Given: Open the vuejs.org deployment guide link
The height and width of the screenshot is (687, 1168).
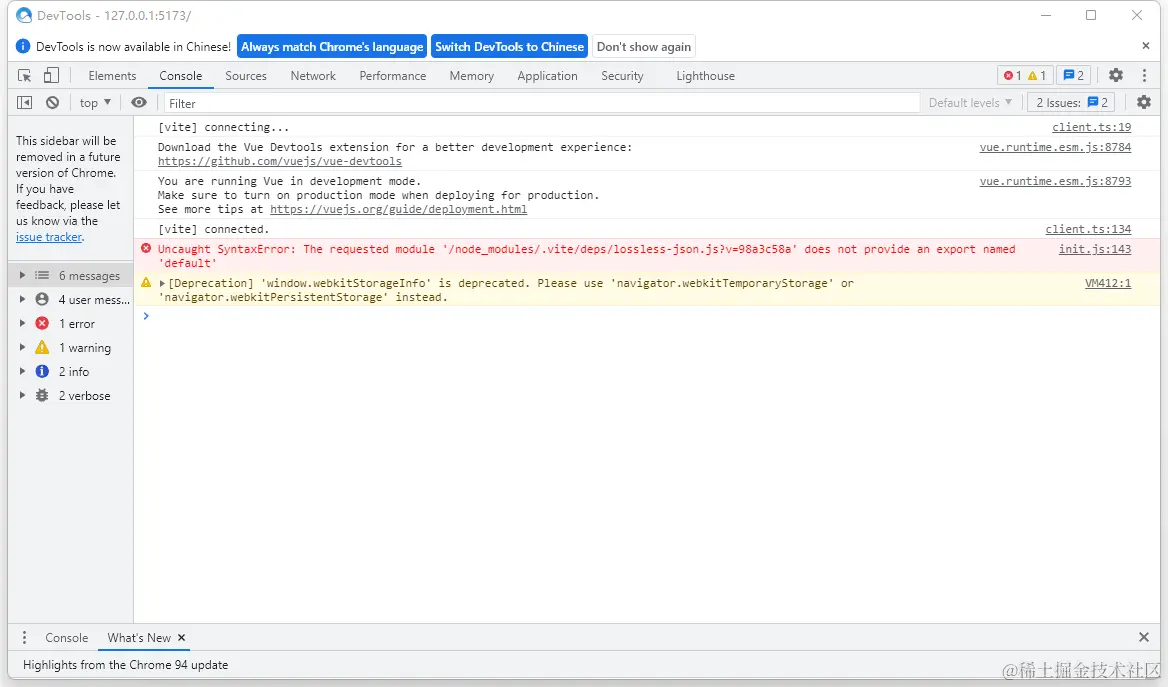Looking at the screenshot, I should [399, 209].
